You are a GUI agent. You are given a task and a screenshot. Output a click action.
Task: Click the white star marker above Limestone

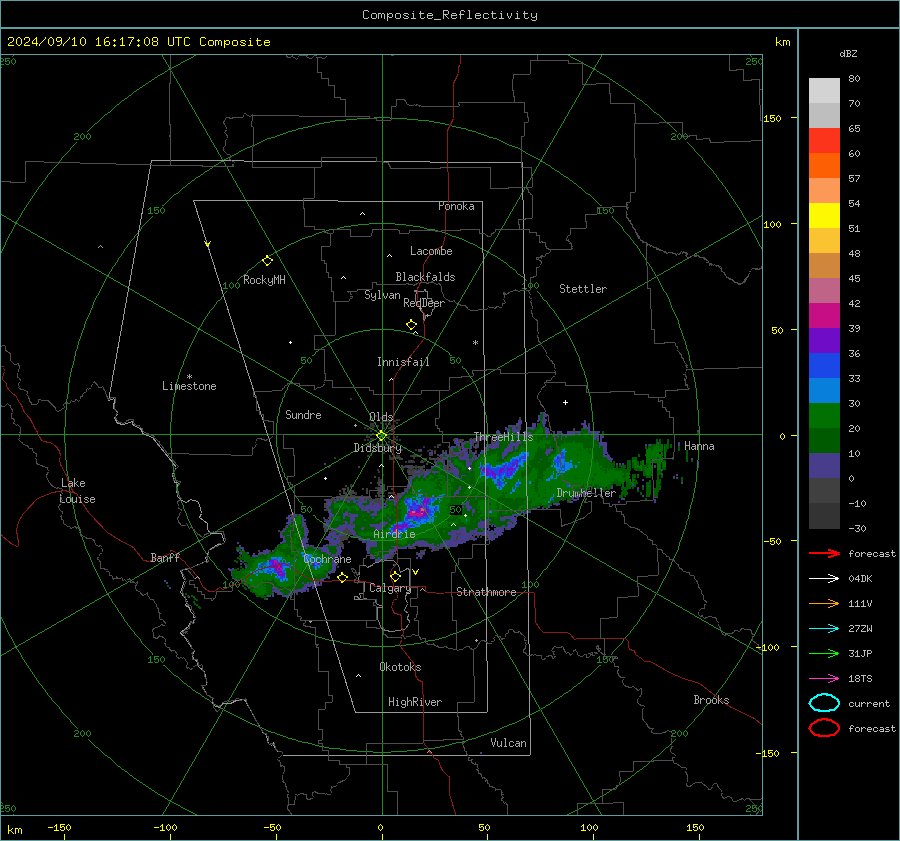[x=189, y=377]
